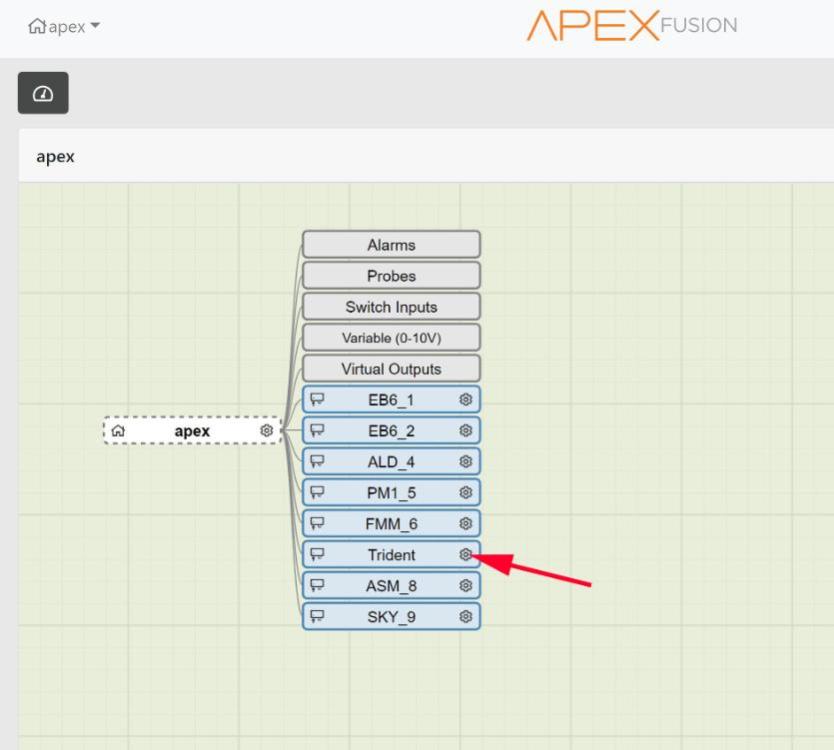Open ALD_4 module settings gear
This screenshot has height=750, width=834.
(x=465, y=462)
